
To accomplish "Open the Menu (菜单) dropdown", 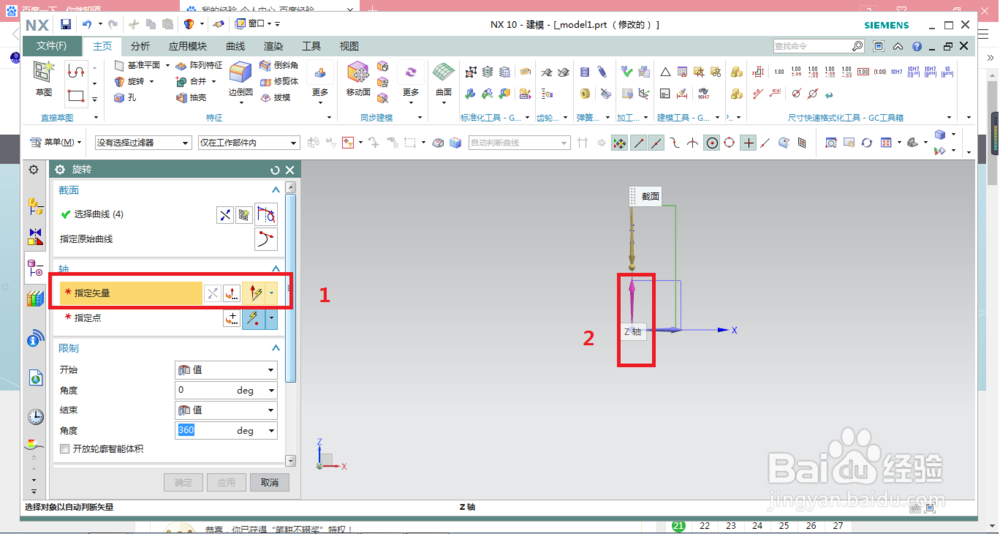I will 57,142.
